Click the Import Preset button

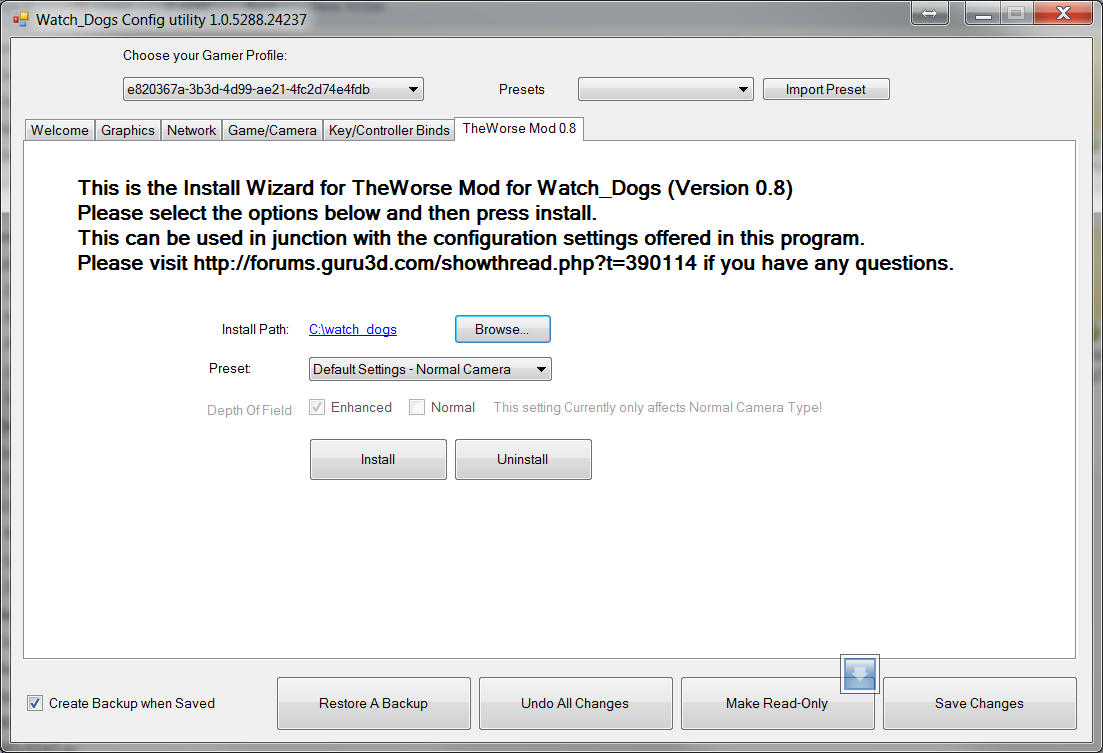826,89
